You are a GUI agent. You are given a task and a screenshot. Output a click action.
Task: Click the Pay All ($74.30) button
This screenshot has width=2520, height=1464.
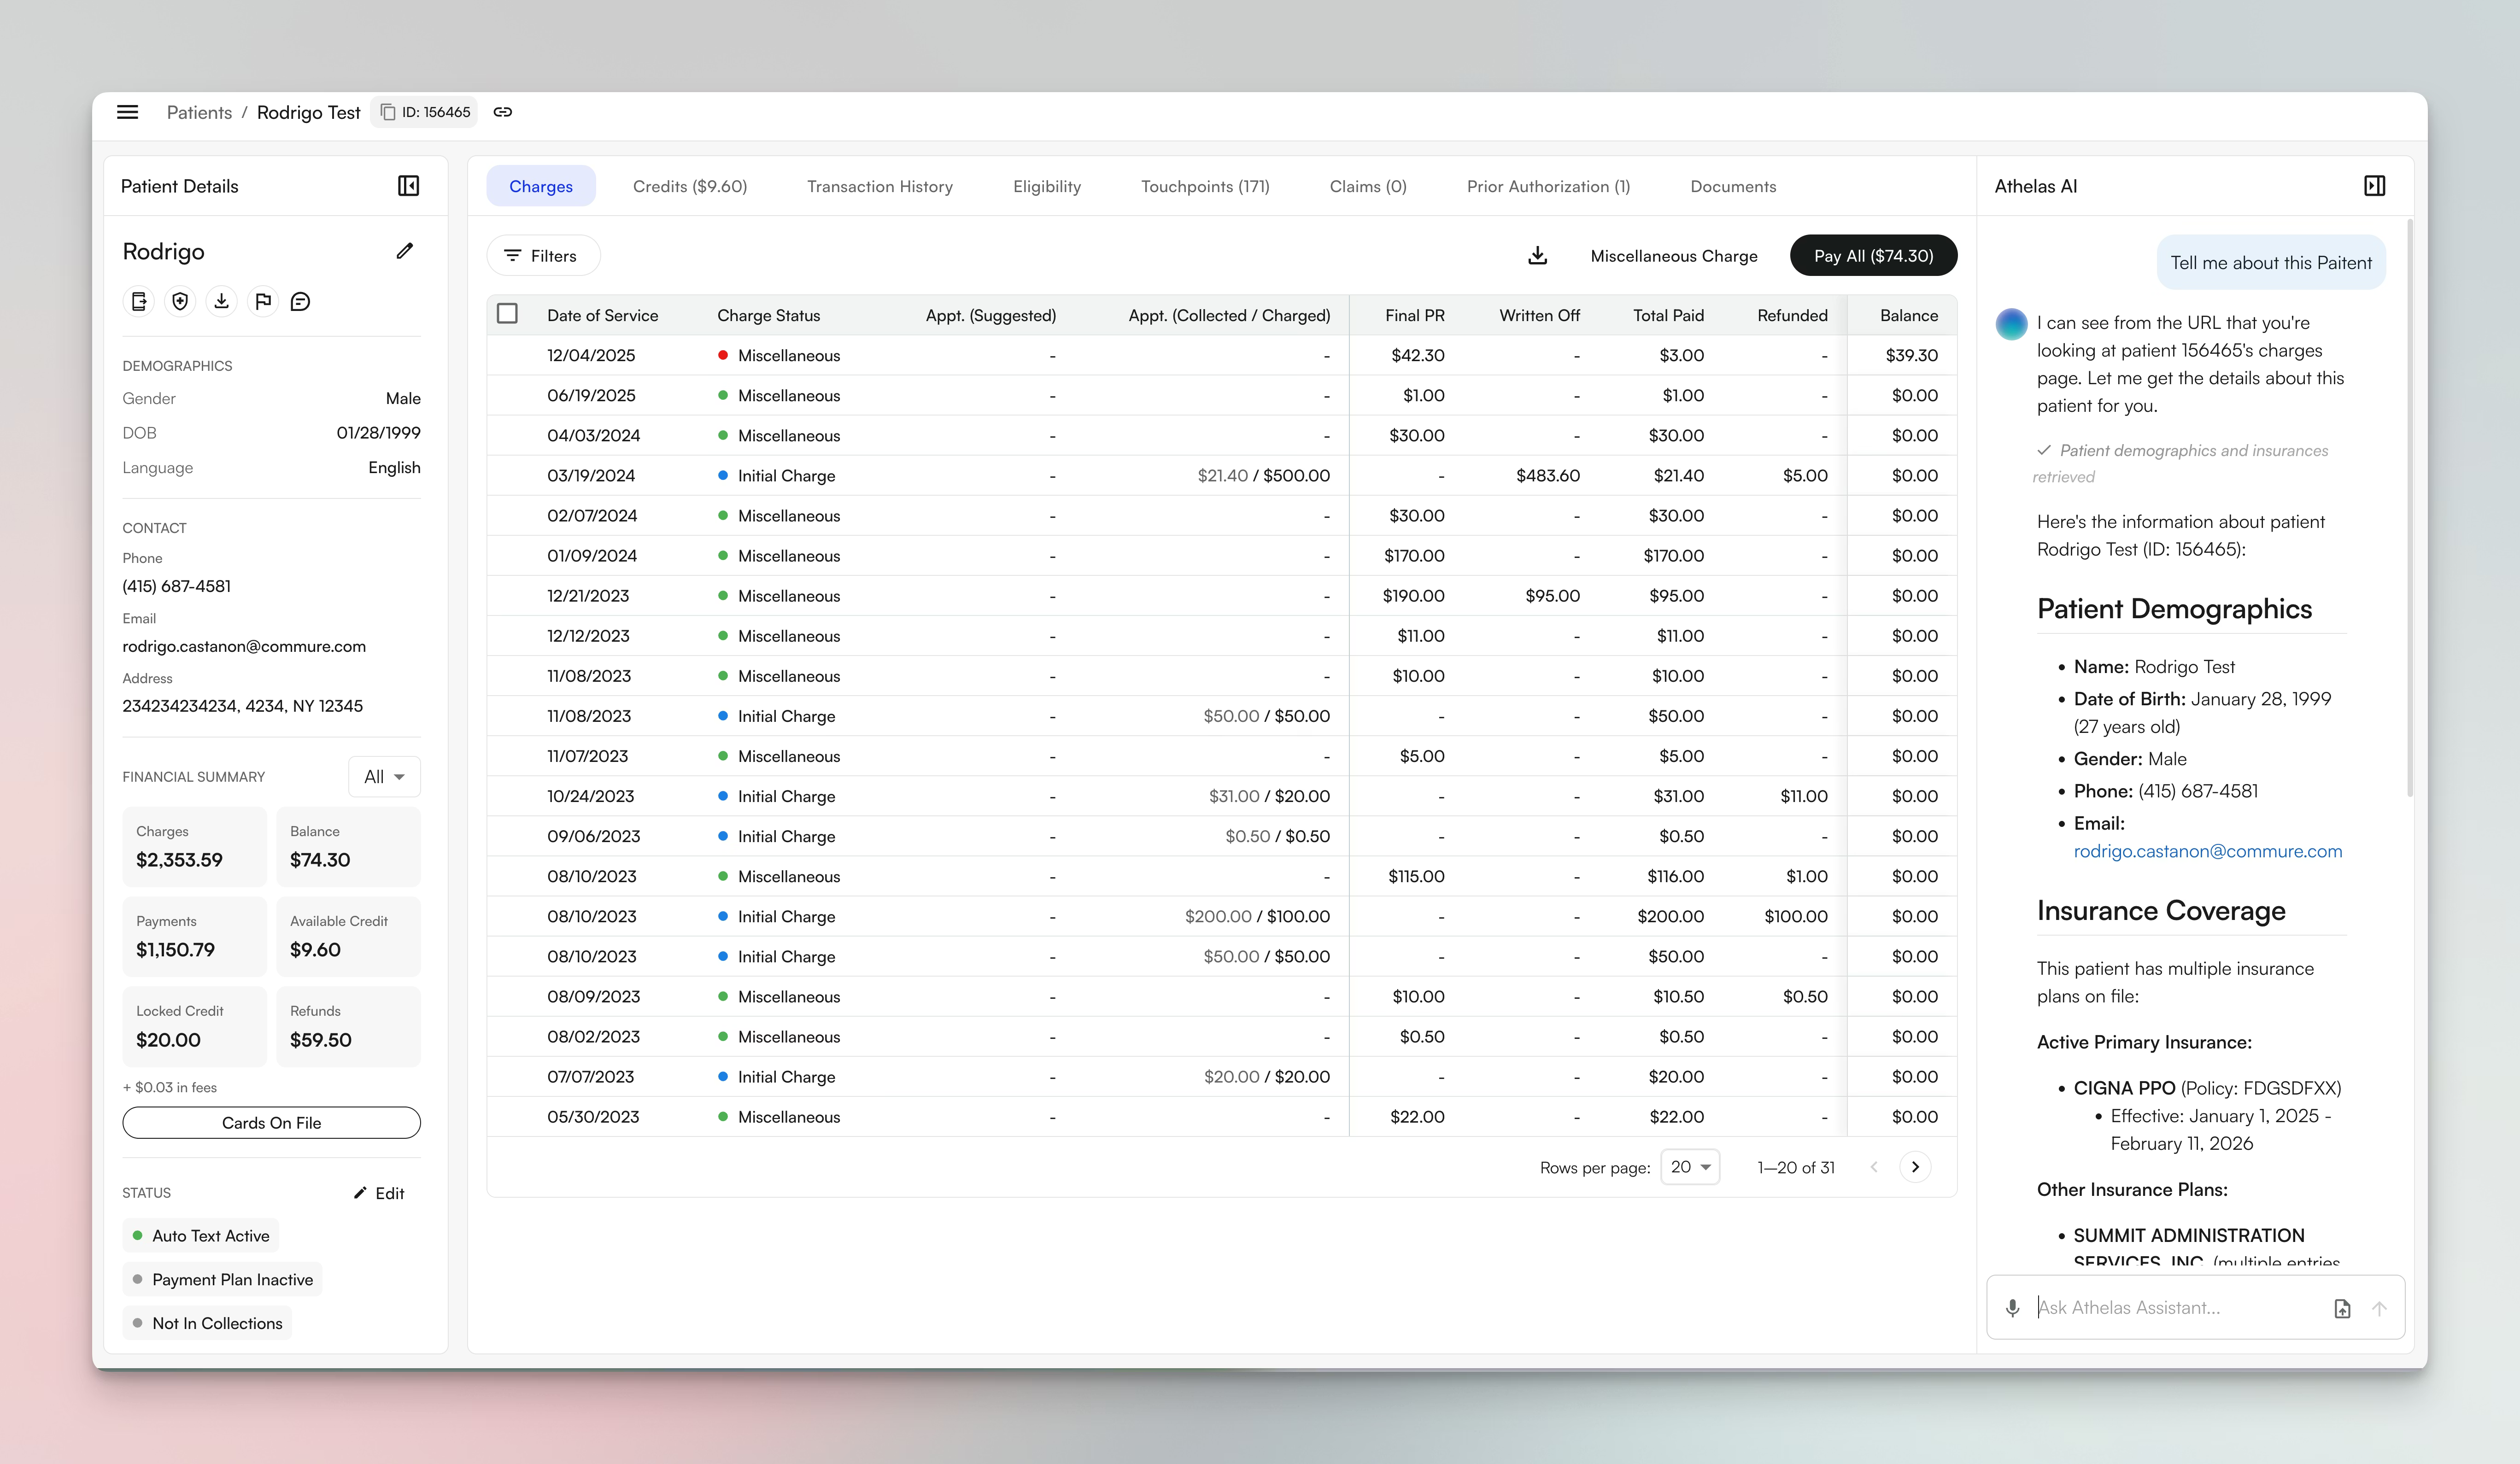click(x=1873, y=256)
